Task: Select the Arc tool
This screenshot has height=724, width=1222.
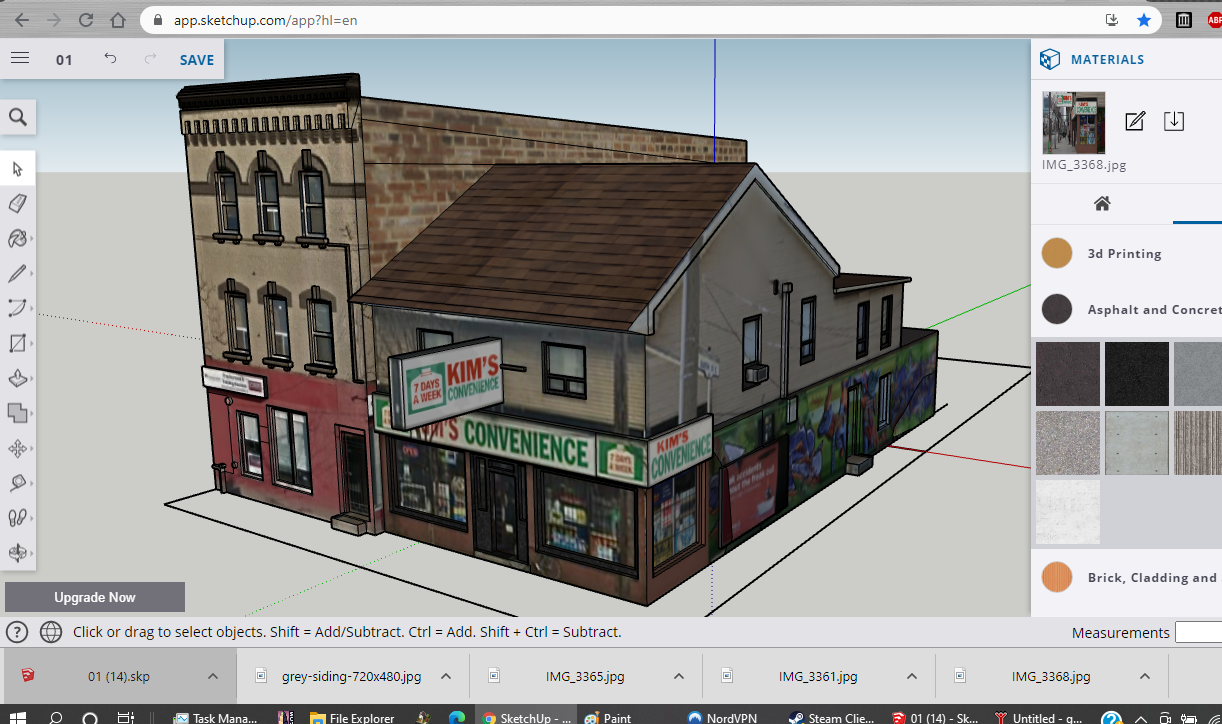Action: [18, 309]
